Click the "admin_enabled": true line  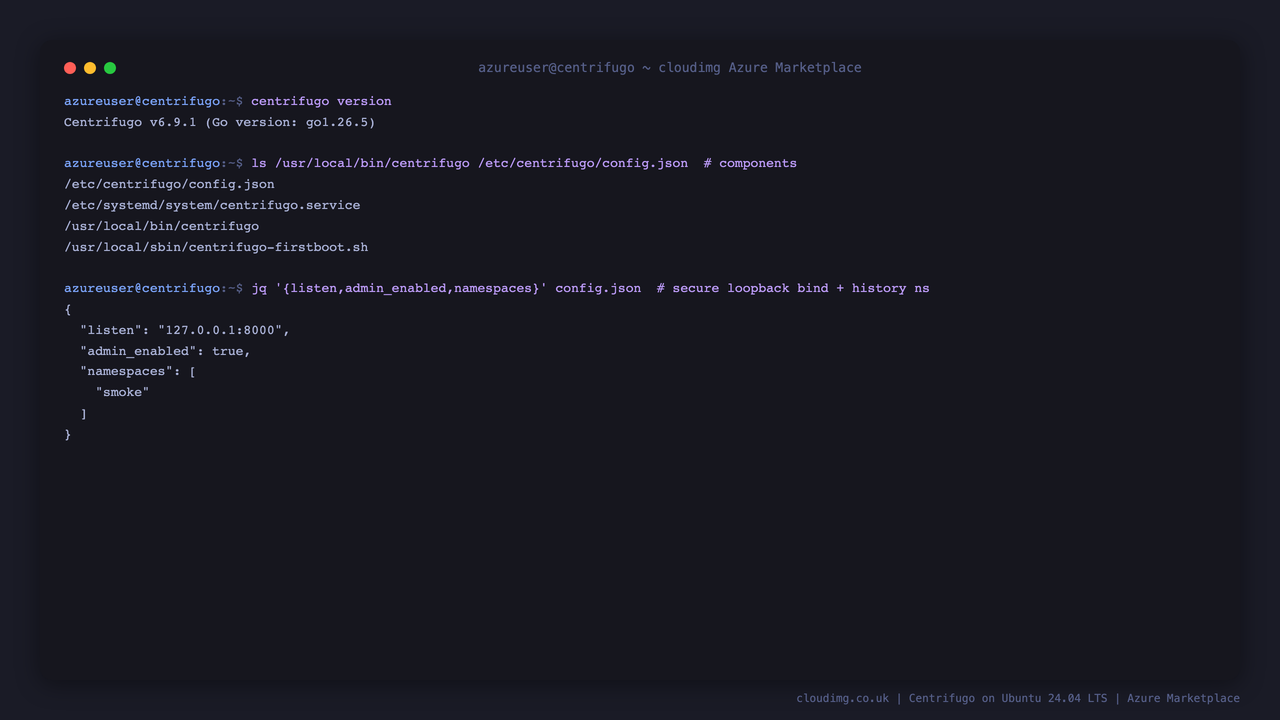coord(165,351)
